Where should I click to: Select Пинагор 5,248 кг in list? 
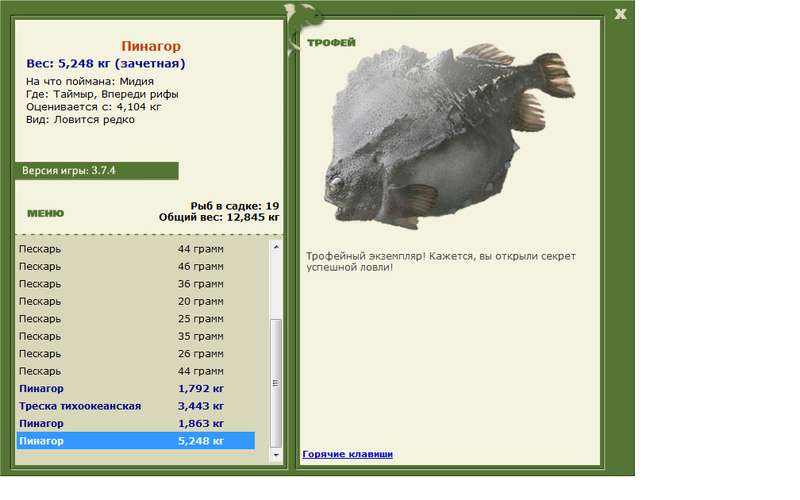(135, 441)
